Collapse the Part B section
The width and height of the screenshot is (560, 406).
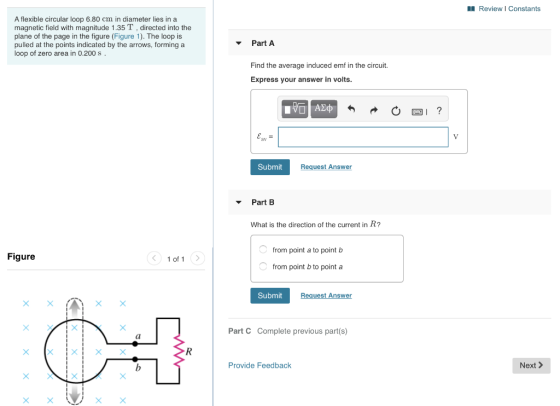[x=239, y=202]
